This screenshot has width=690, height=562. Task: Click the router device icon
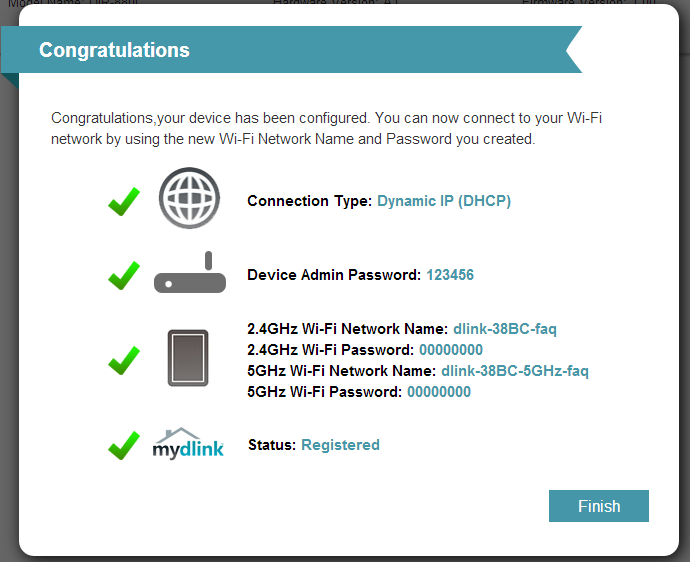click(x=190, y=273)
